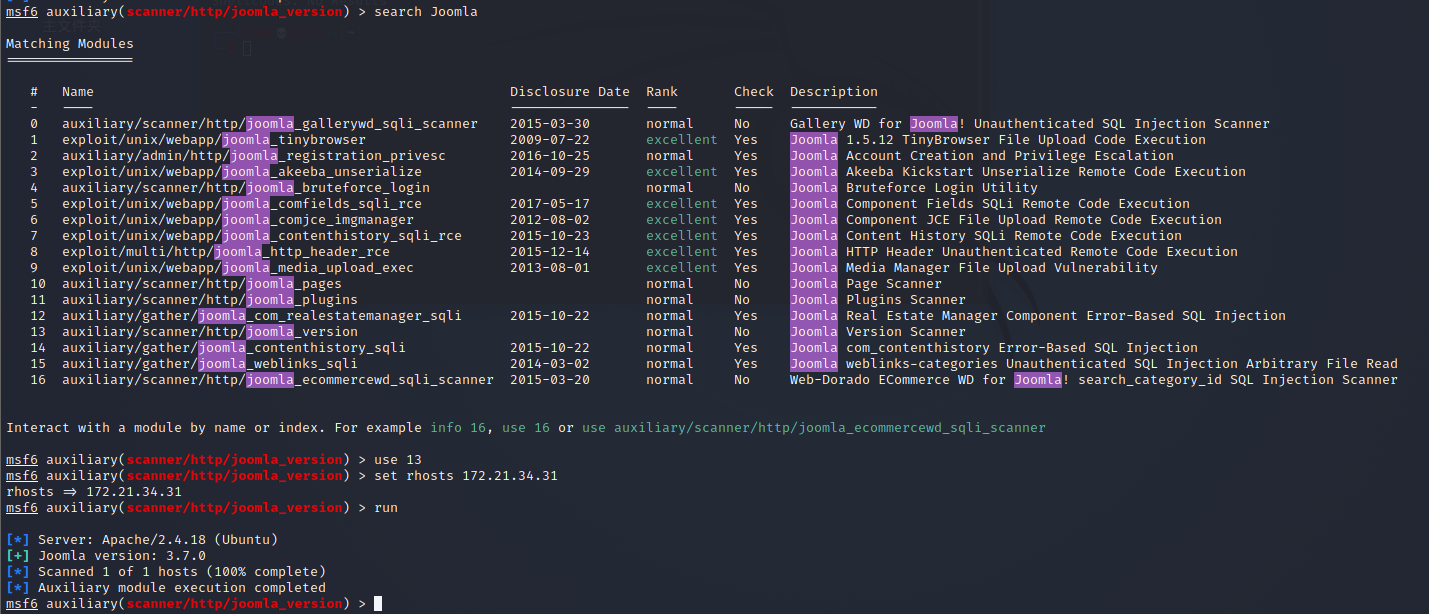The width and height of the screenshot is (1429, 614).
Task: Click the Joomla Bruteforce Login Utility description
Action: pos(914,188)
